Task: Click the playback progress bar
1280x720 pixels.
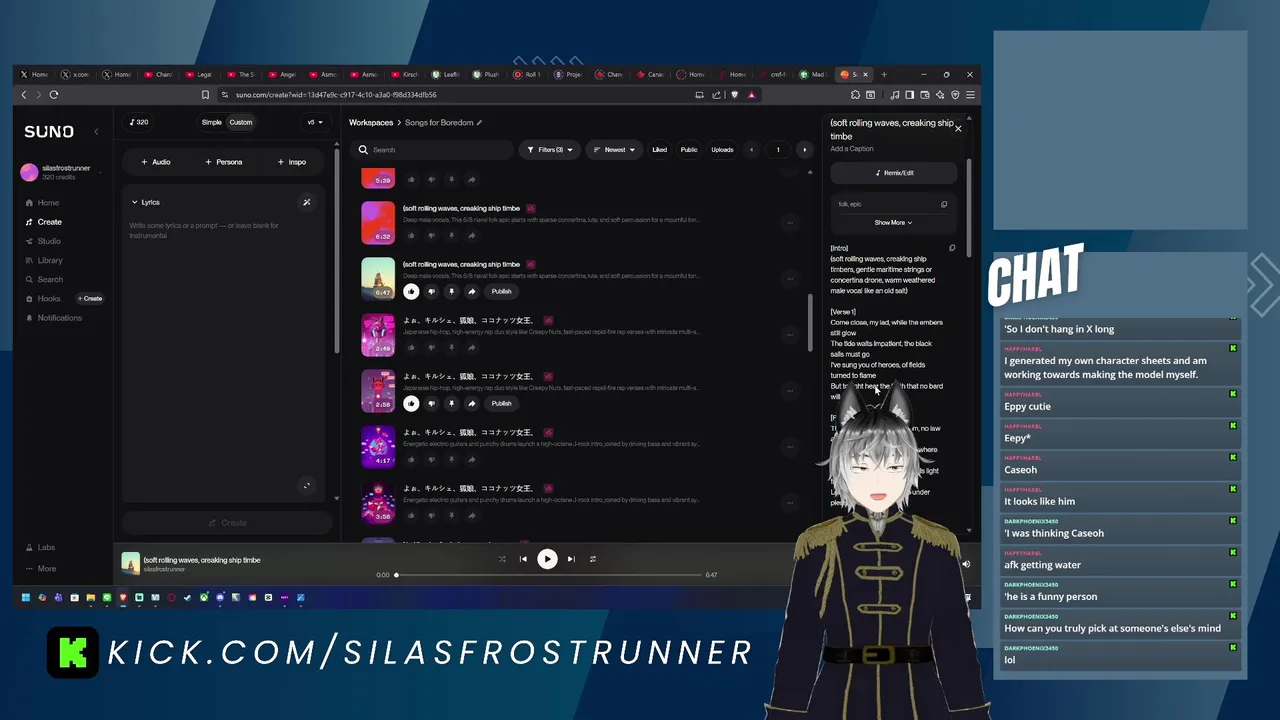Action: [x=547, y=575]
